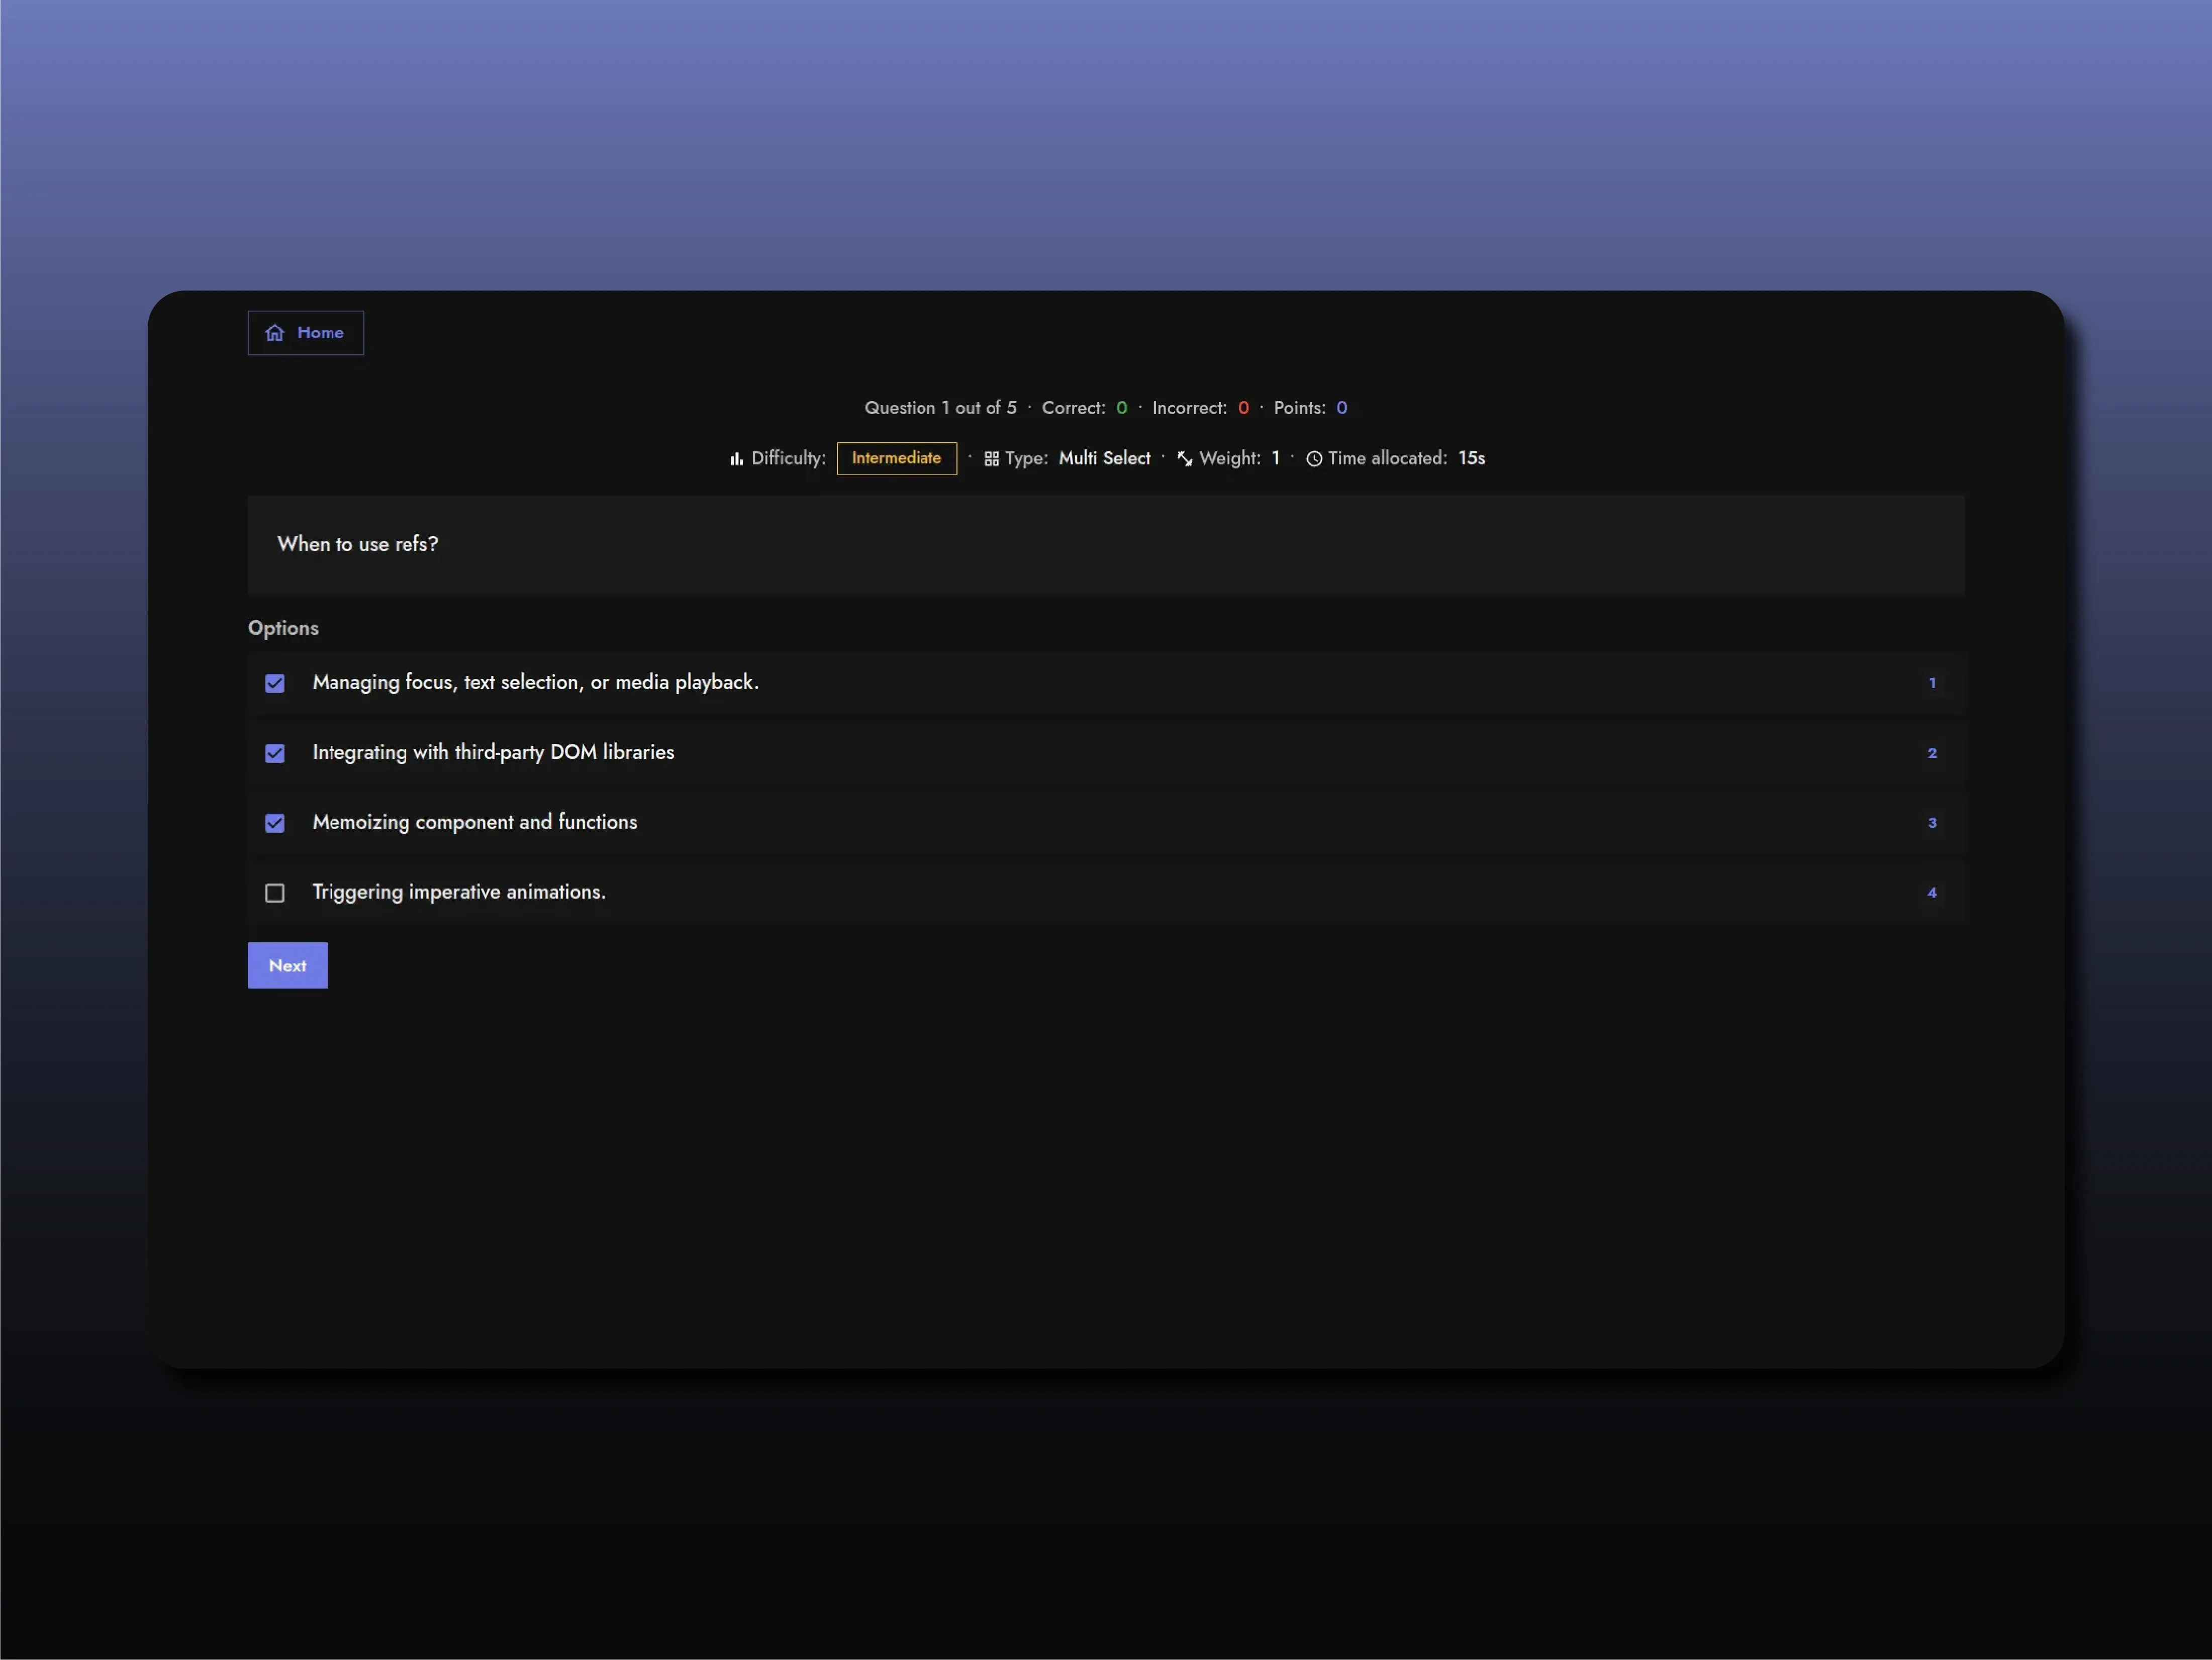Click the 'When to use refs?' question box
Viewport: 2212px width, 1660px height.
pyautogui.click(x=1105, y=545)
